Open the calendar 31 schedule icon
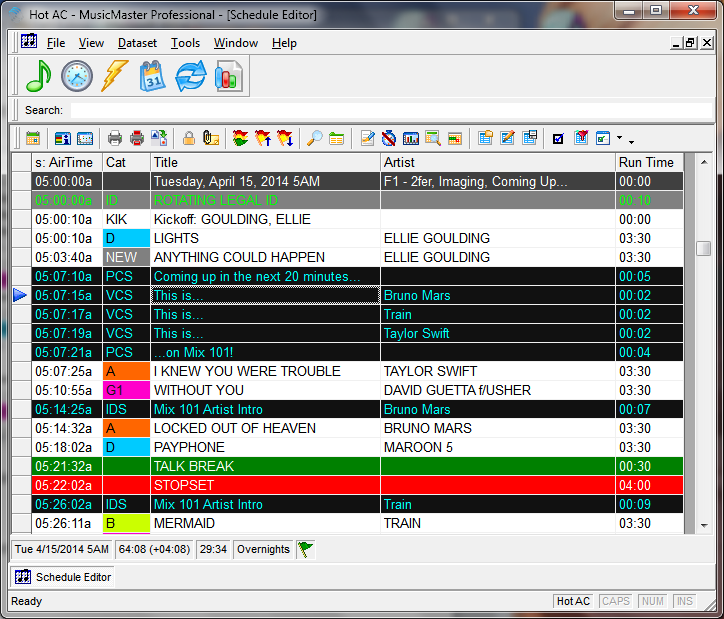The height and width of the screenshot is (619, 724). 152,76
